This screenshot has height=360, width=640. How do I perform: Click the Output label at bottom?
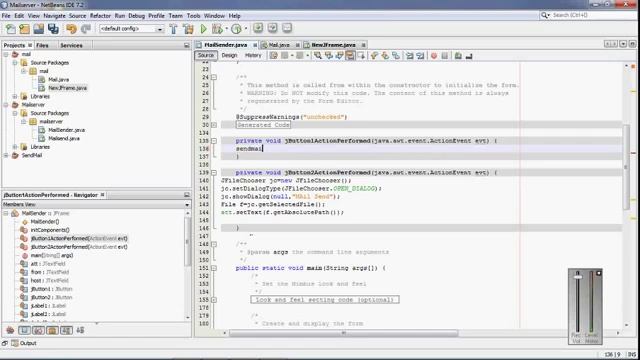point(28,343)
